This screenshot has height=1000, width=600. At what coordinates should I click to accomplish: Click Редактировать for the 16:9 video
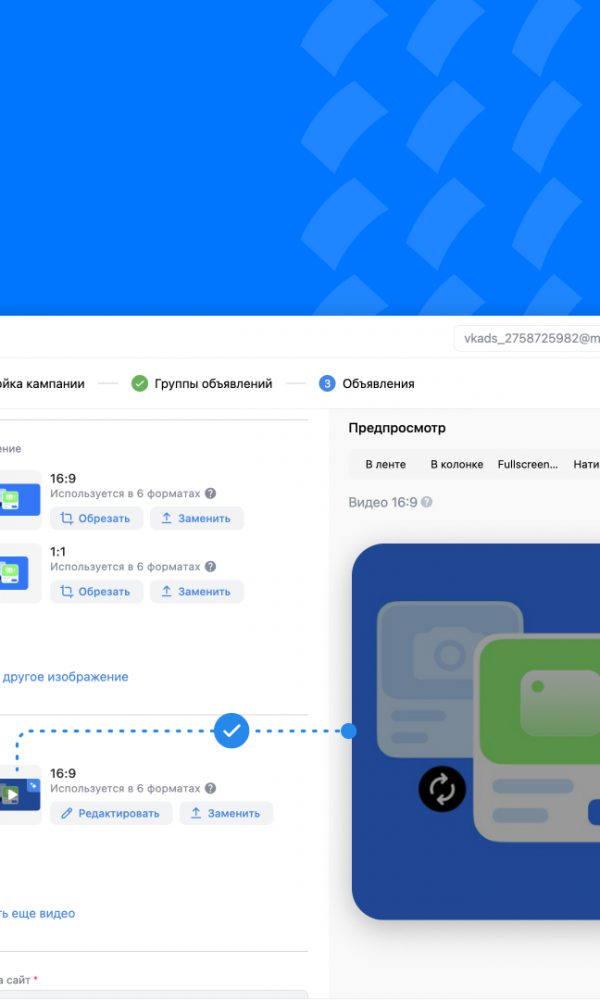pos(110,813)
